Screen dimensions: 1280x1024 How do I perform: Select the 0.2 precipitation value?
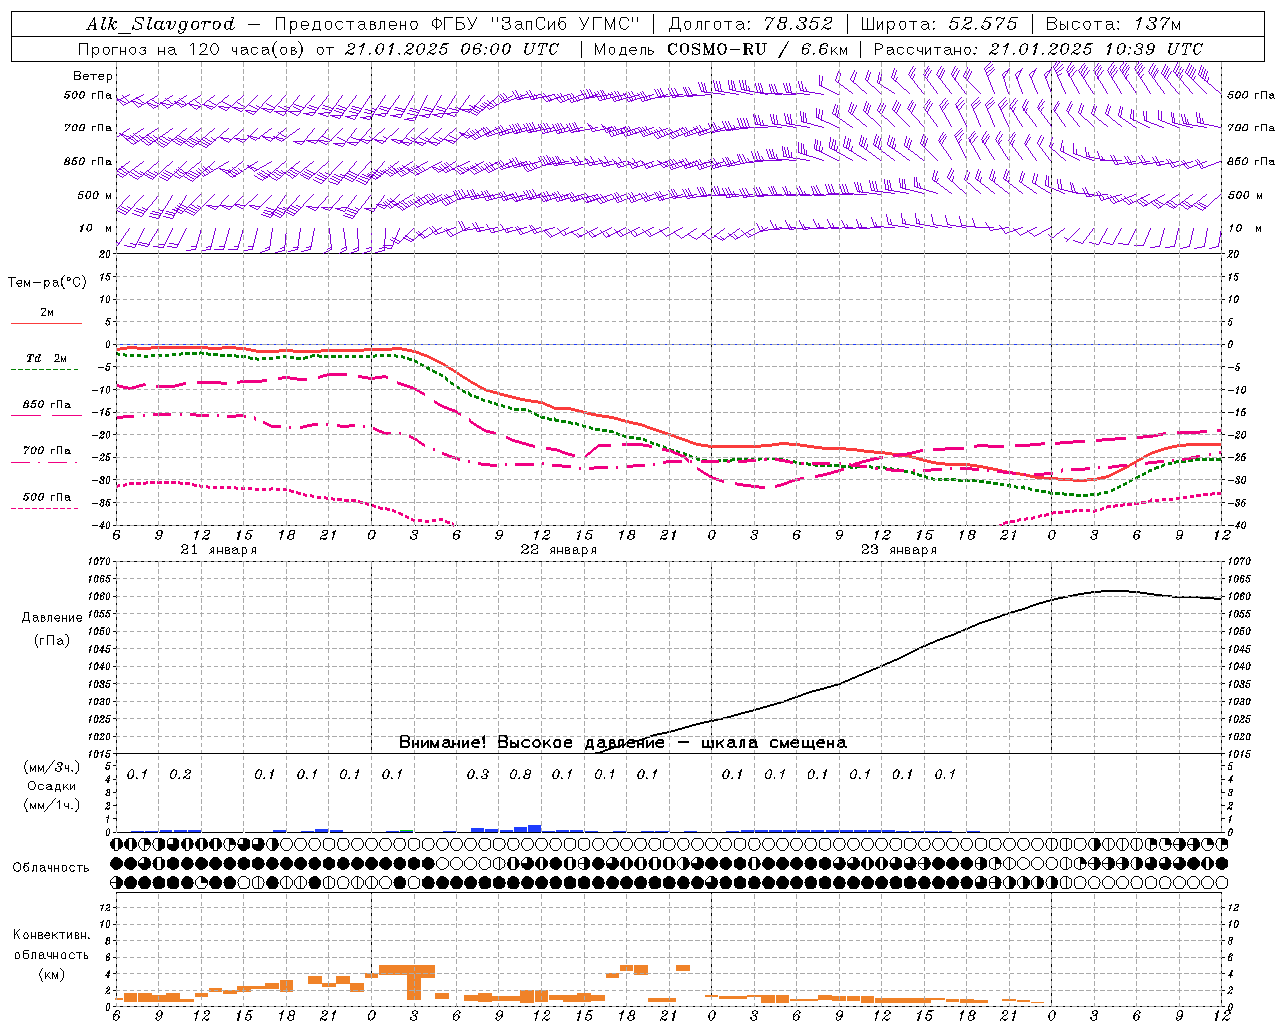tap(180, 774)
